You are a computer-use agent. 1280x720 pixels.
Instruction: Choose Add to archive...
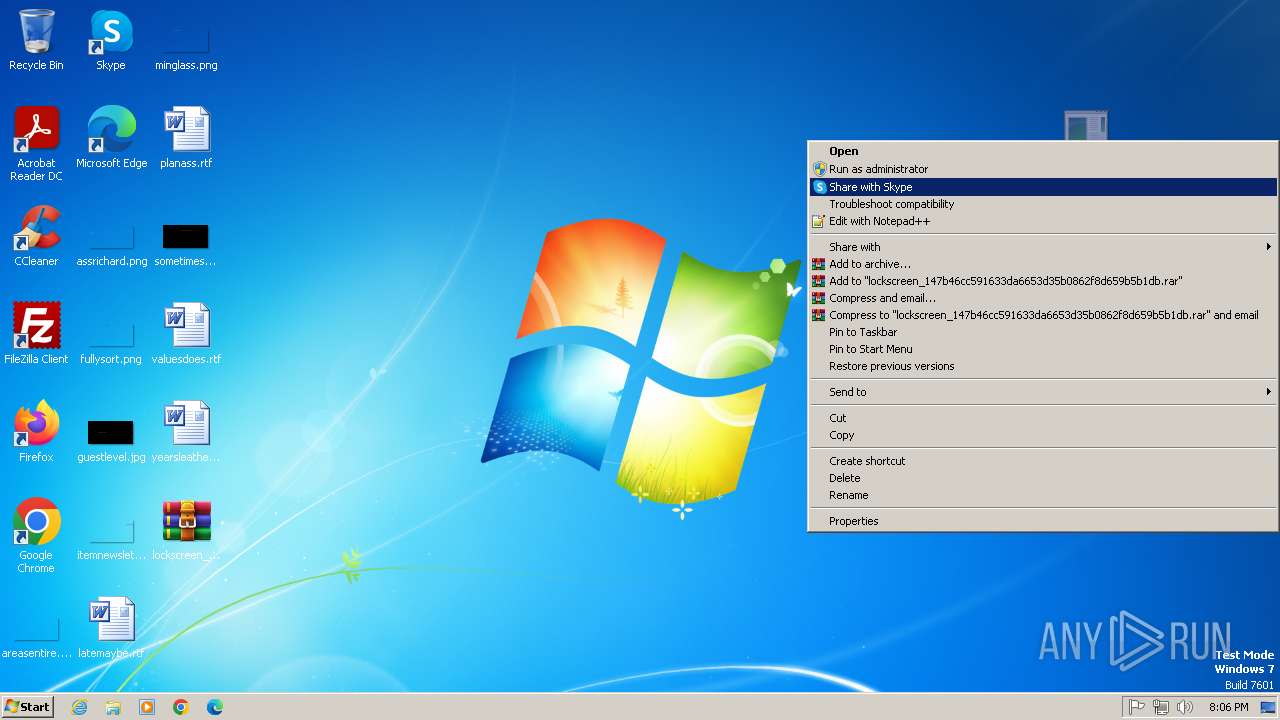pyautogui.click(x=1043, y=264)
